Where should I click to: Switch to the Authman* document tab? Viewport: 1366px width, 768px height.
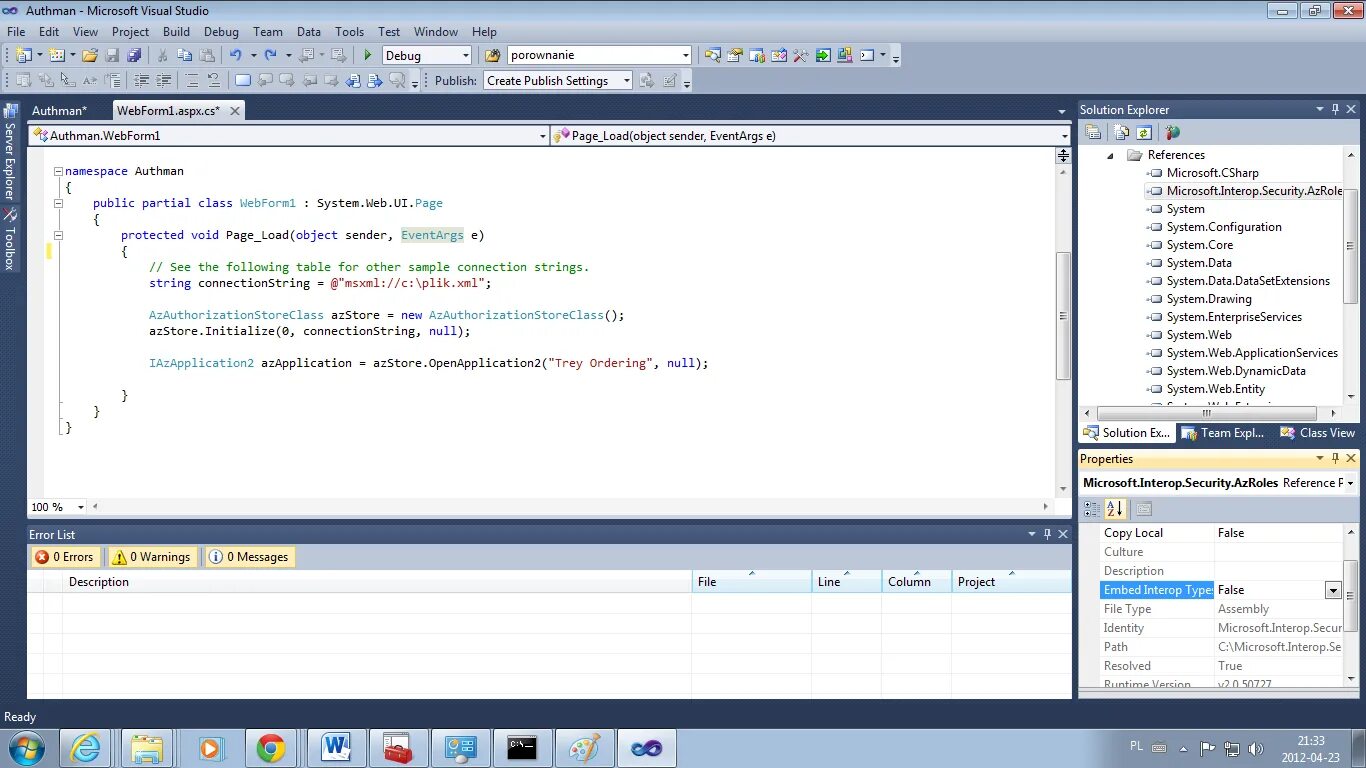[59, 110]
